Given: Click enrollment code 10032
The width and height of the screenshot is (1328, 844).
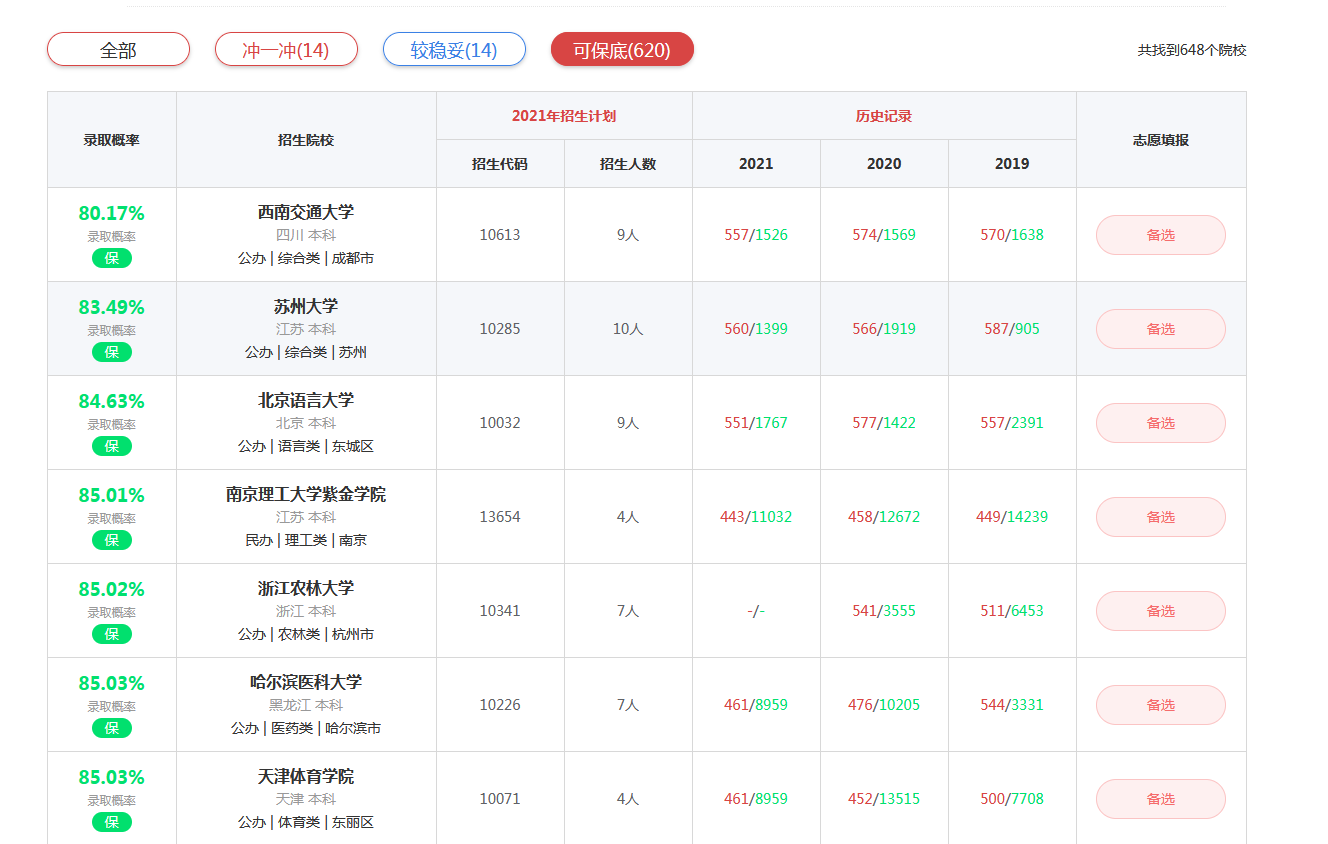Looking at the screenshot, I should click(500, 423).
